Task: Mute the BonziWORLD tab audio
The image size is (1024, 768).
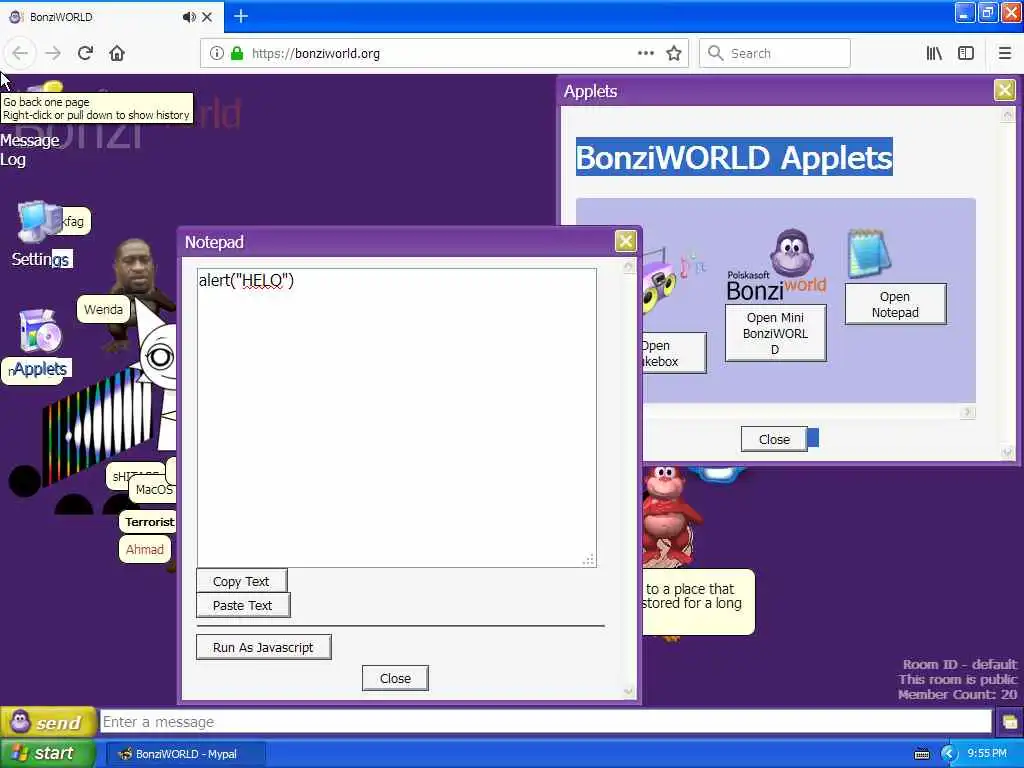Action: point(189,17)
